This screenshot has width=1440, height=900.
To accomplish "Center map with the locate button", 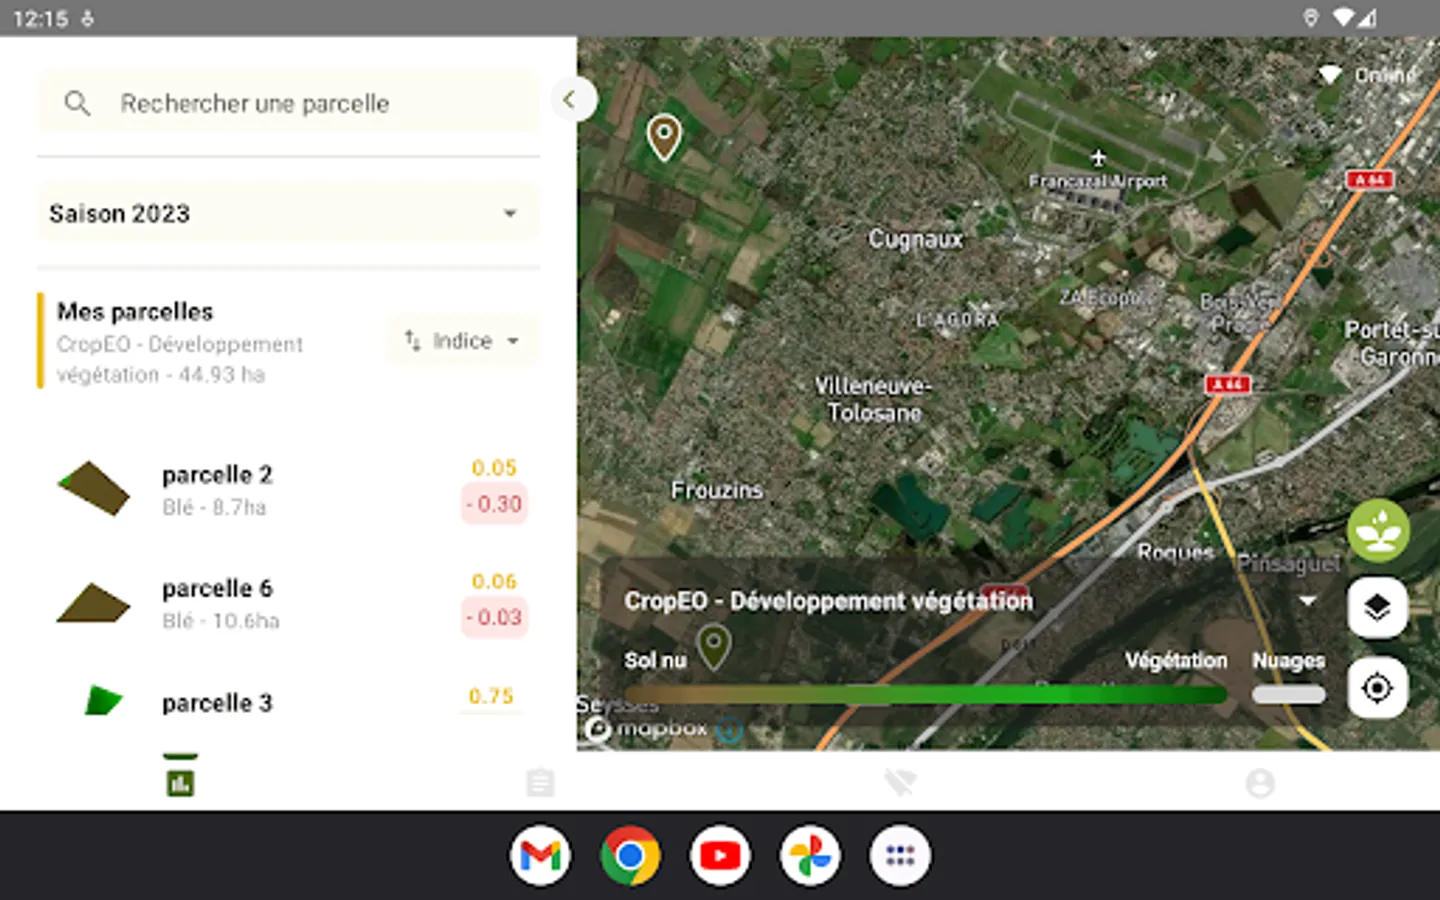I will [1378, 688].
